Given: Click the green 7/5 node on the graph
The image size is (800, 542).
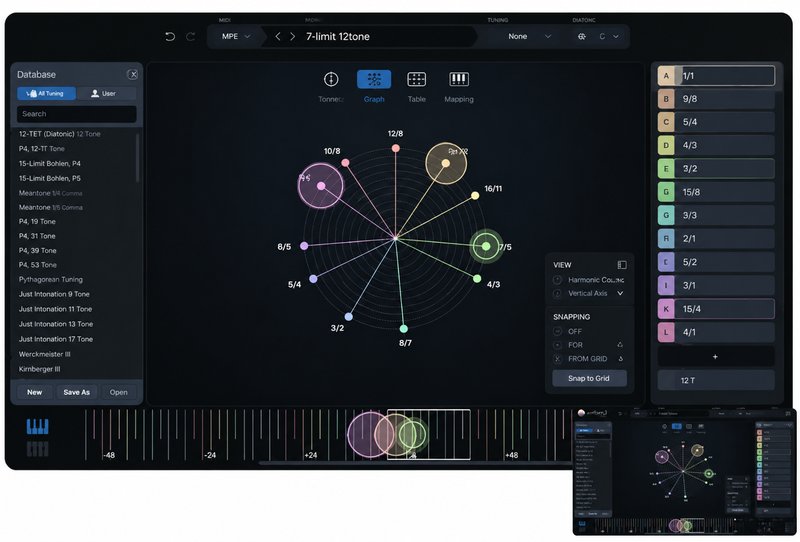Looking at the screenshot, I should coord(486,247).
